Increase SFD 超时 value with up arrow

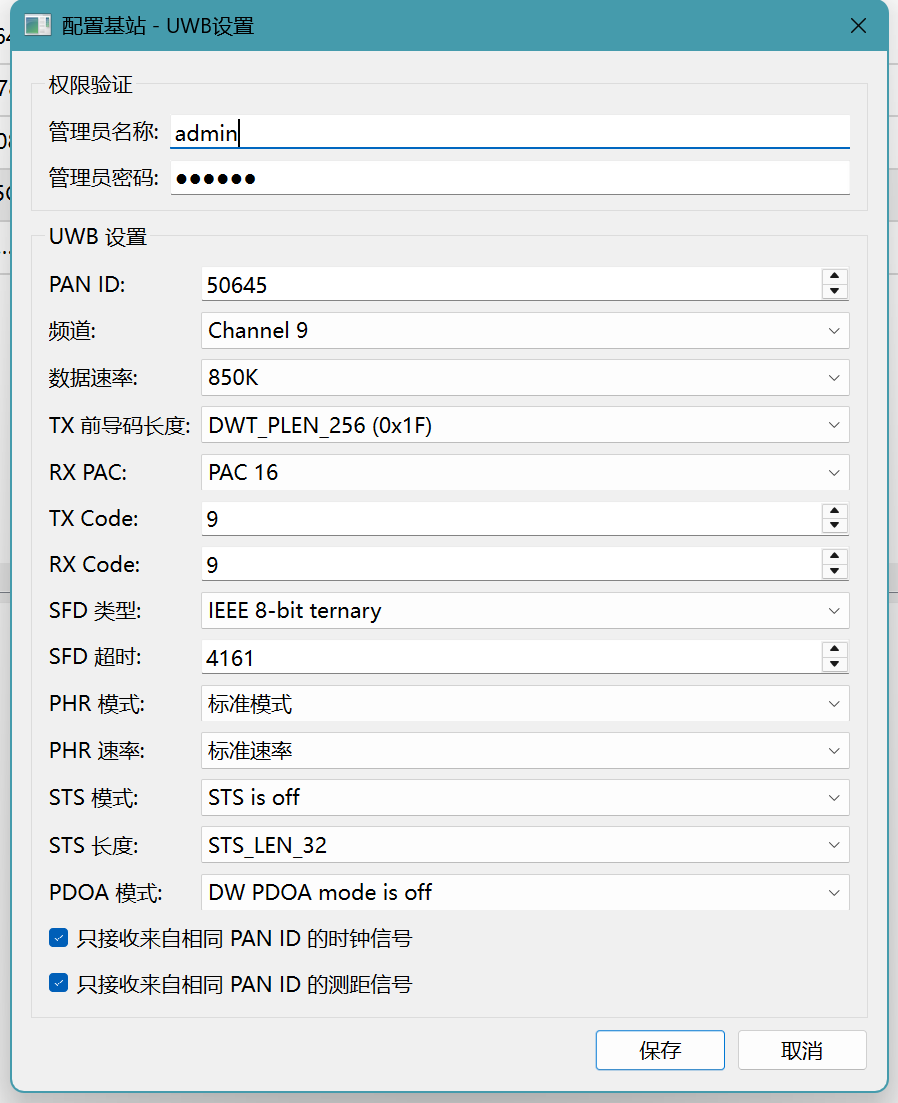coord(834,650)
